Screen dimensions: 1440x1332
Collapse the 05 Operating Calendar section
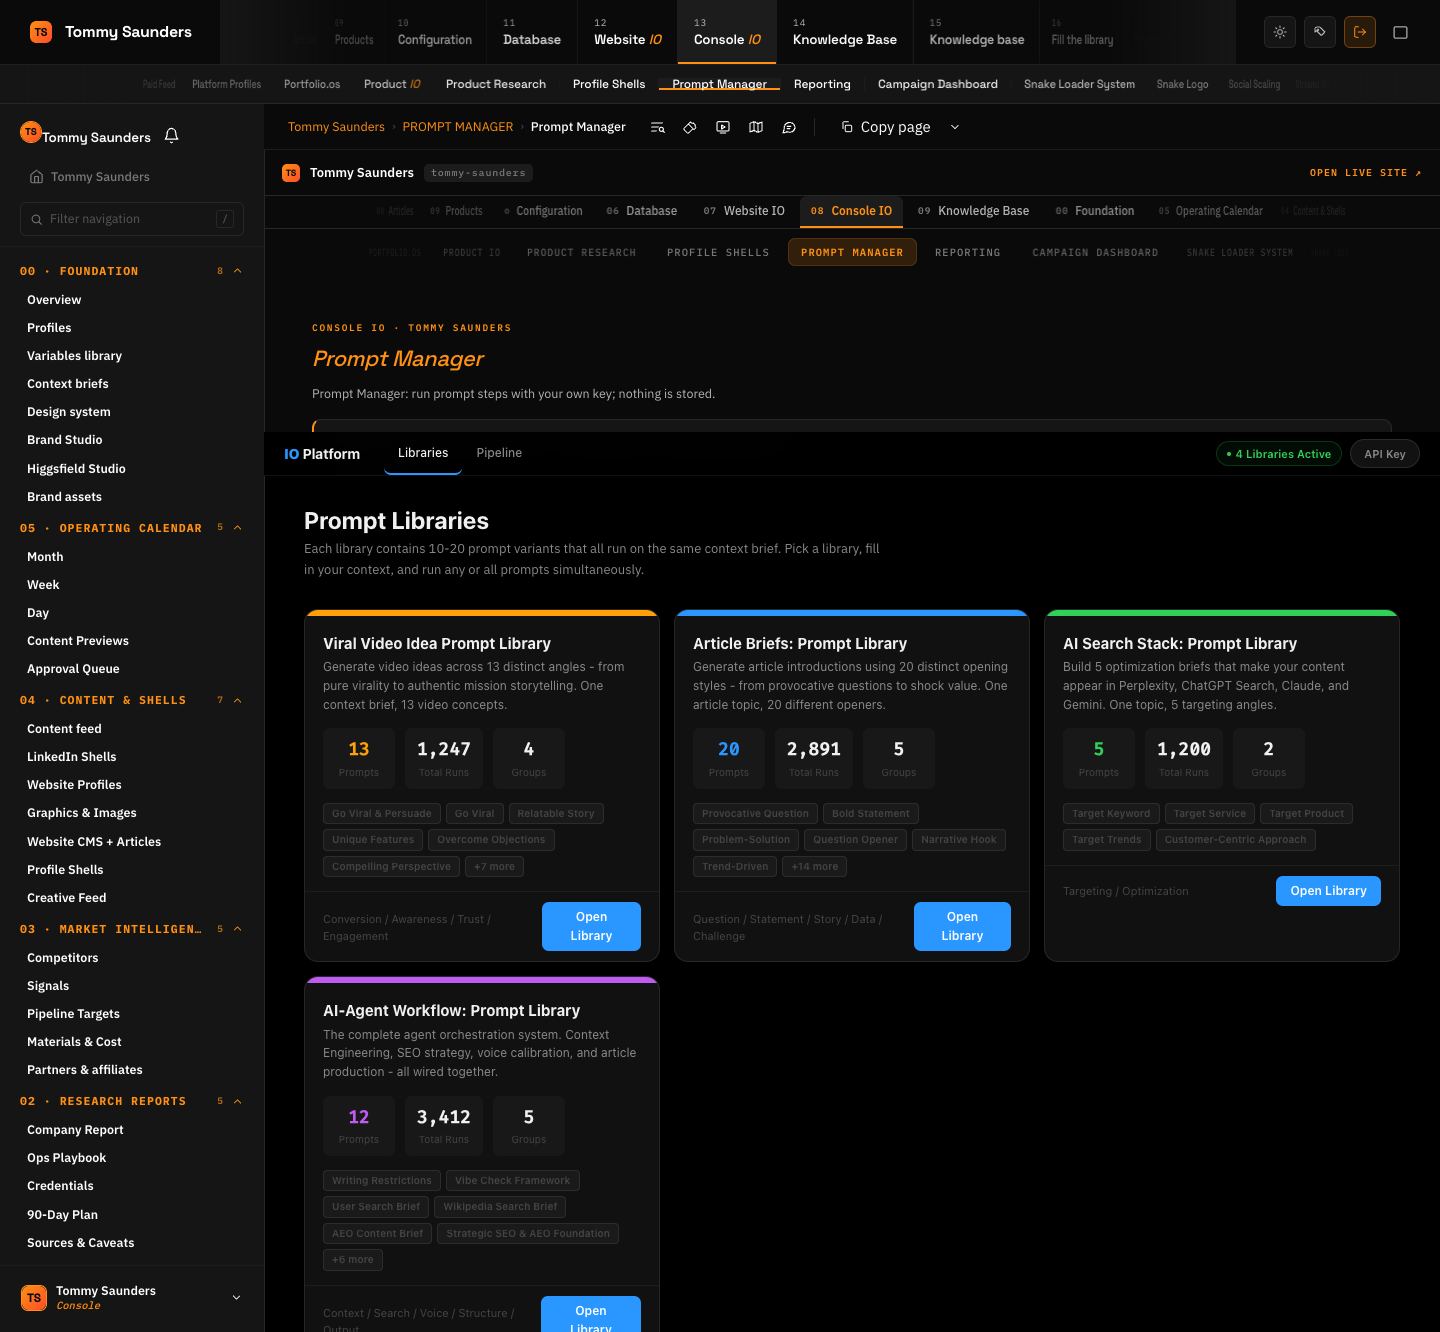coord(237,528)
